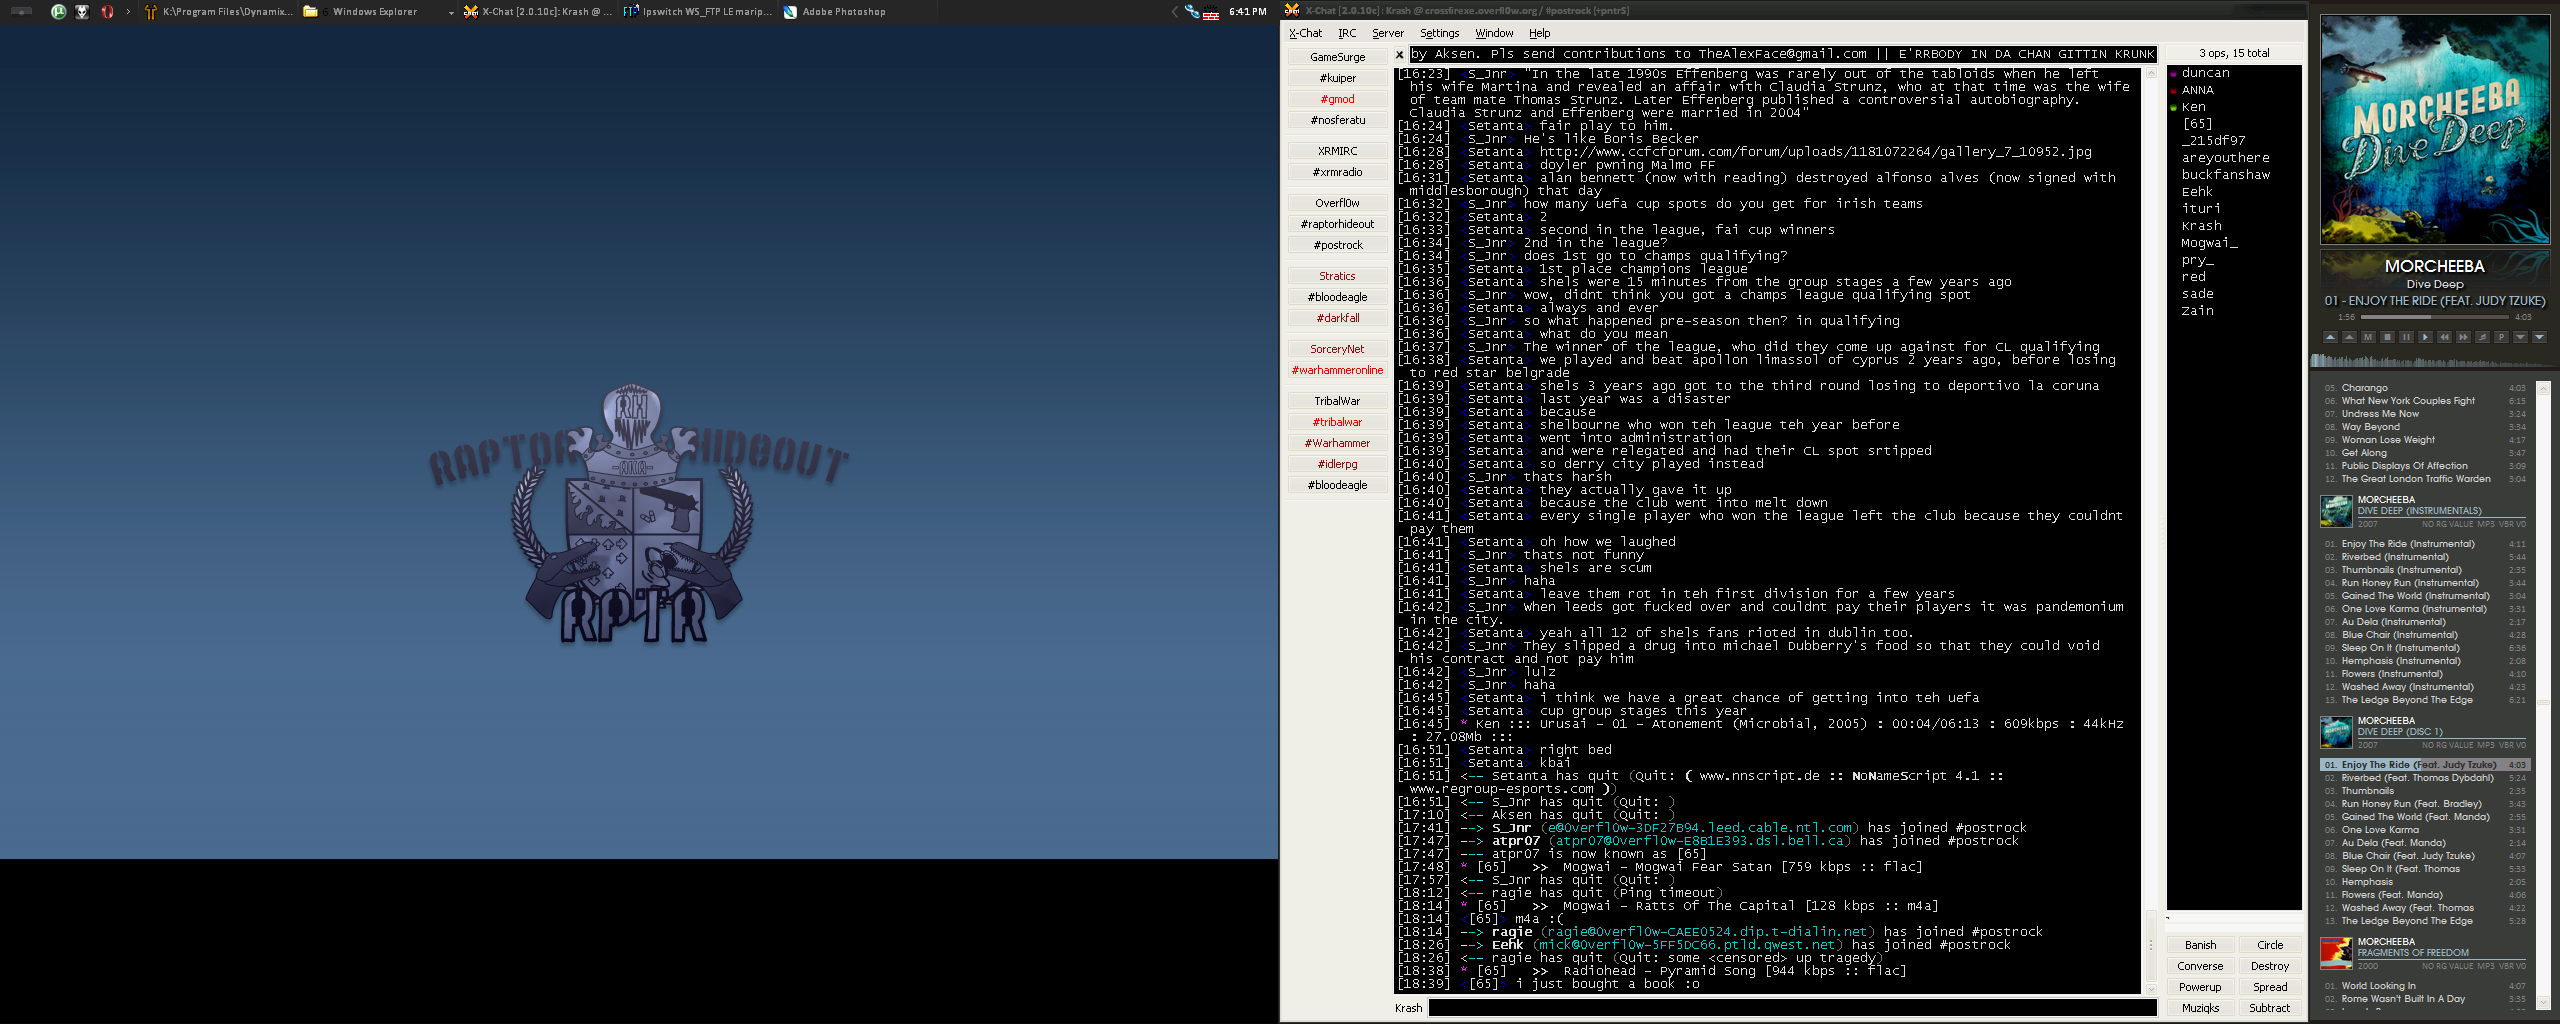Switch to #nosferatu channel
2560x1024 pixels.
(x=1337, y=120)
